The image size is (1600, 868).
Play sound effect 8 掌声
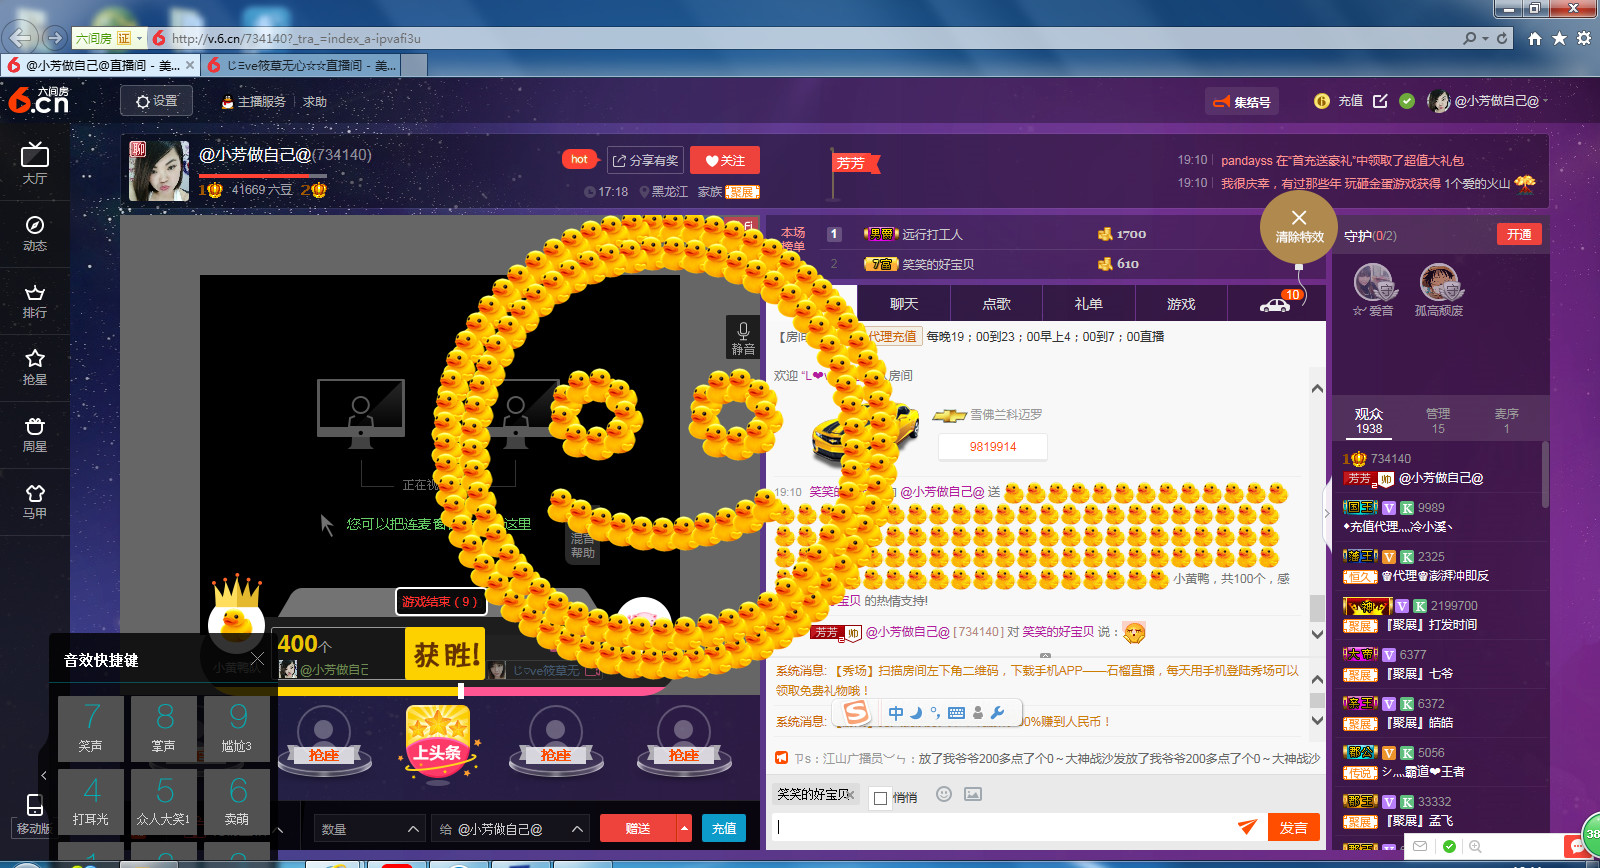point(164,729)
